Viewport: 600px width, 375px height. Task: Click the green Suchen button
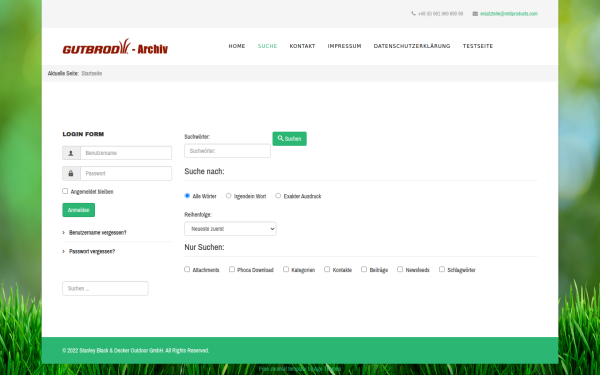[289, 139]
